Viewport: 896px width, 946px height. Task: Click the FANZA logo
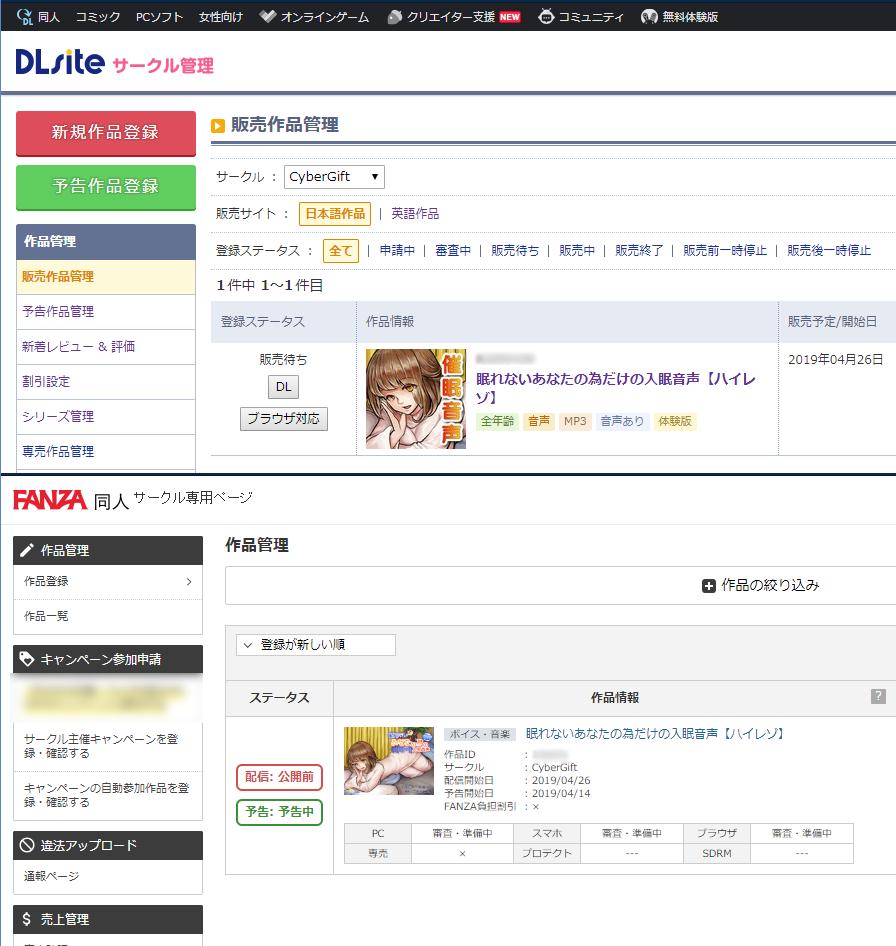pos(50,500)
